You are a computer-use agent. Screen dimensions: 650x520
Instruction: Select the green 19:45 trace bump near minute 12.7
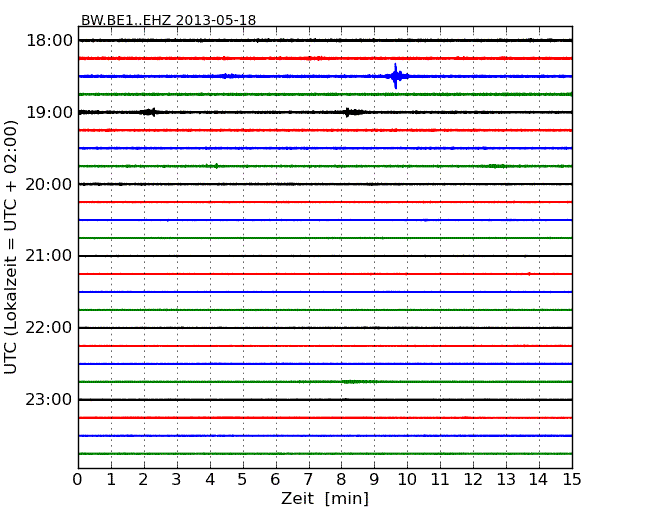tap(497, 166)
